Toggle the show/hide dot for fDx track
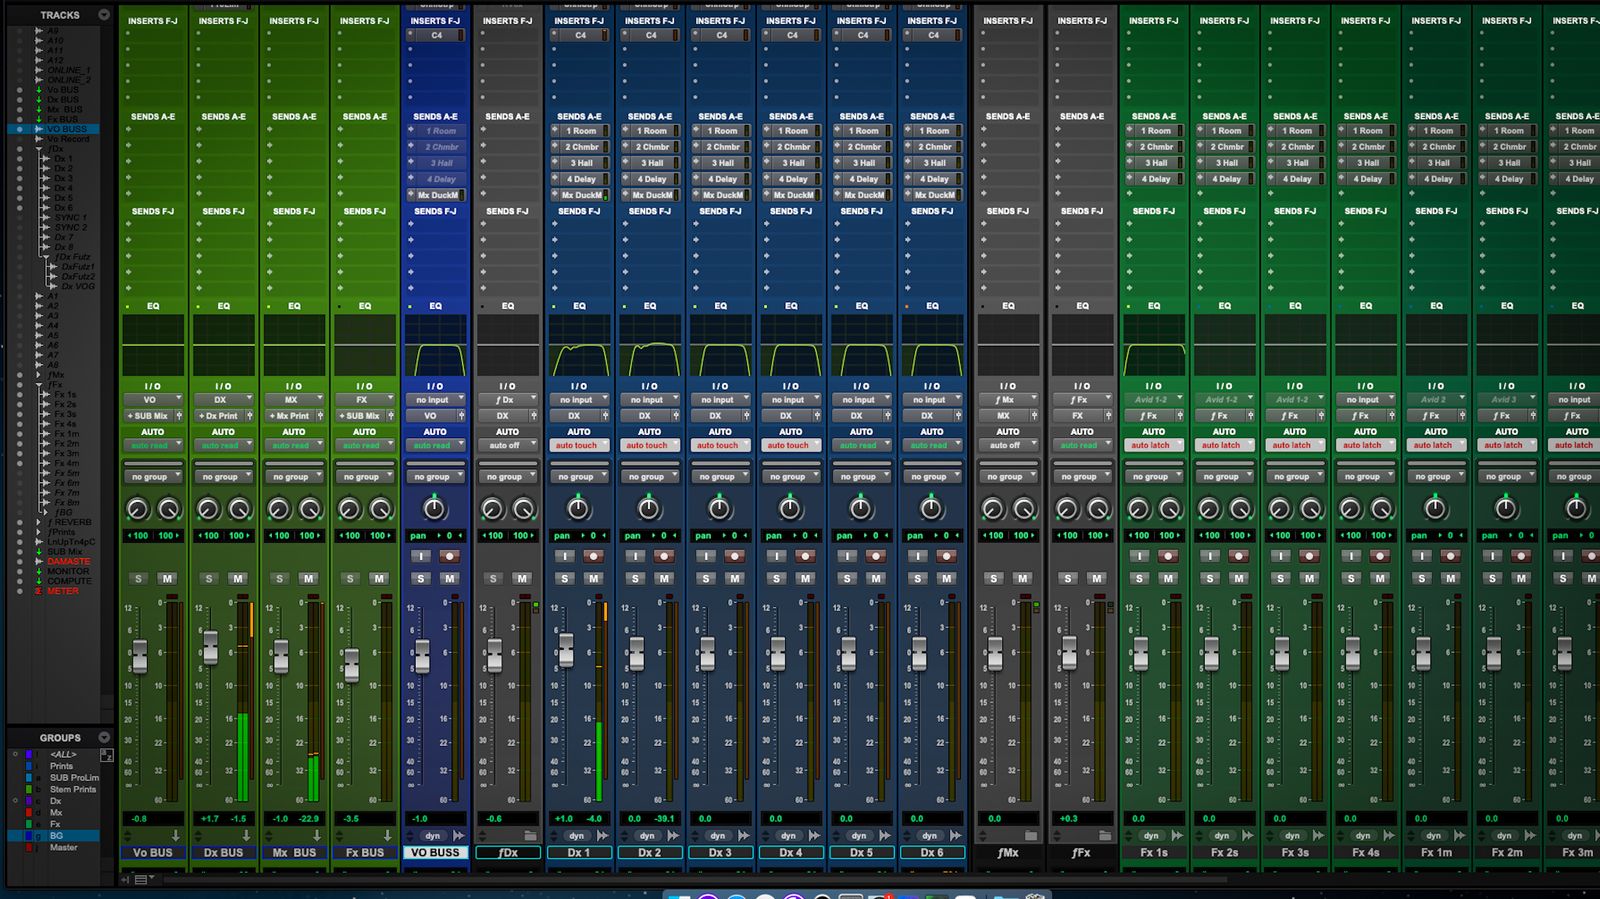Image resolution: width=1600 pixels, height=899 pixels. (19, 149)
